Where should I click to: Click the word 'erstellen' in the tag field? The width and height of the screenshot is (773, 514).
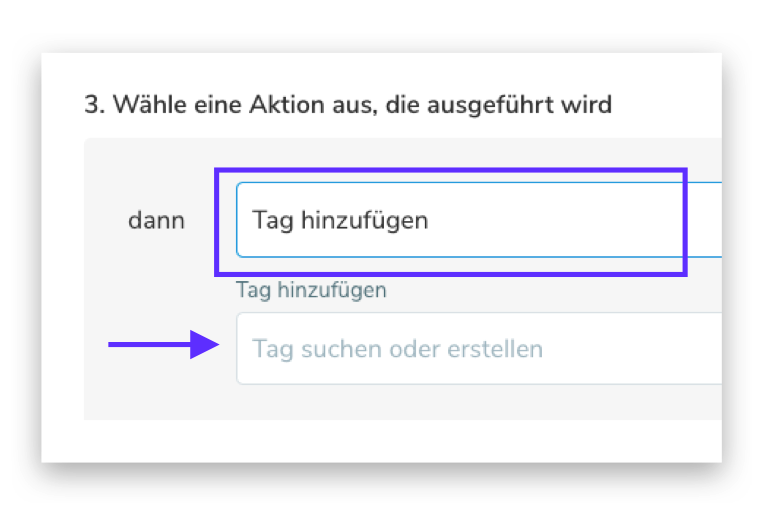pos(494,349)
